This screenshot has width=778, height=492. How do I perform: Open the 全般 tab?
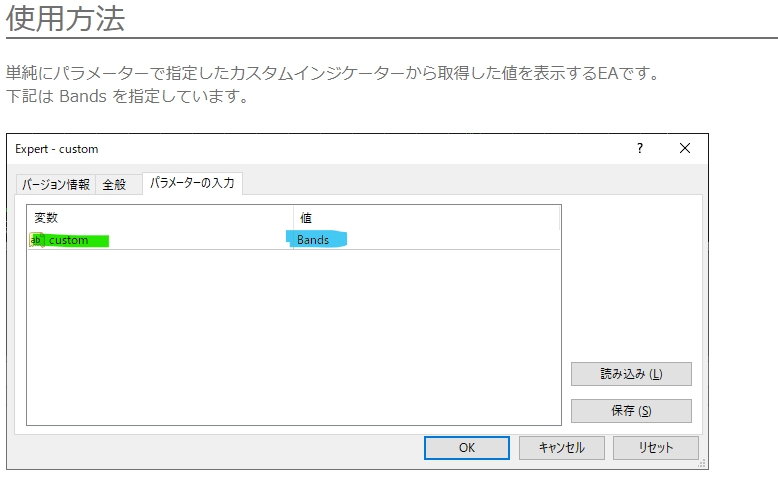tap(115, 185)
